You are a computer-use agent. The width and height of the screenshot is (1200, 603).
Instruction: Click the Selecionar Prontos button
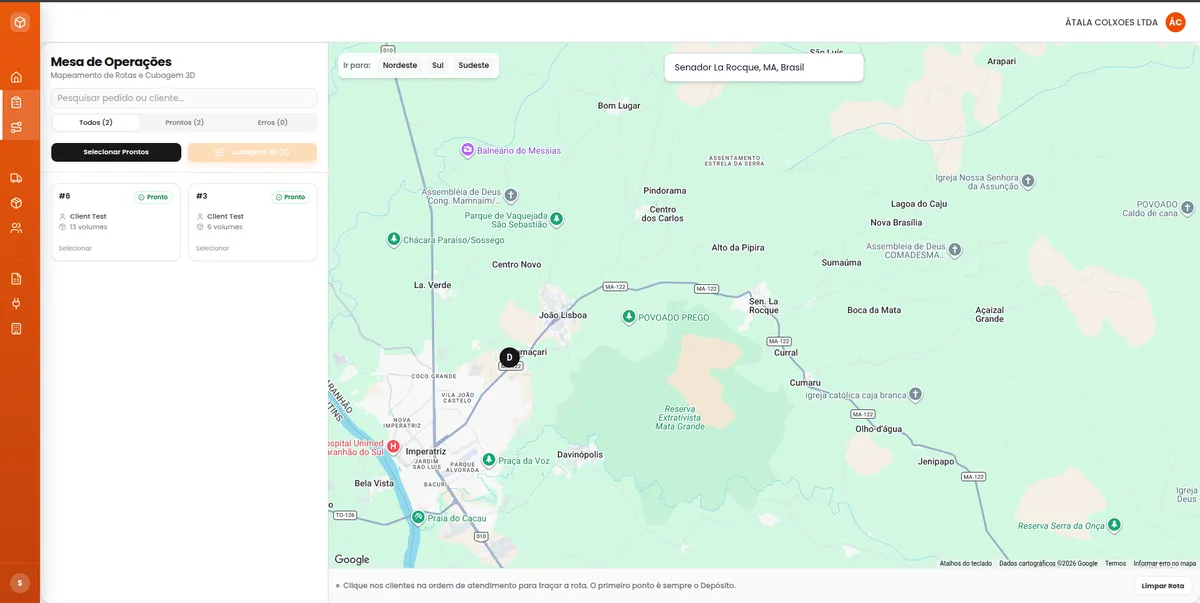point(116,152)
